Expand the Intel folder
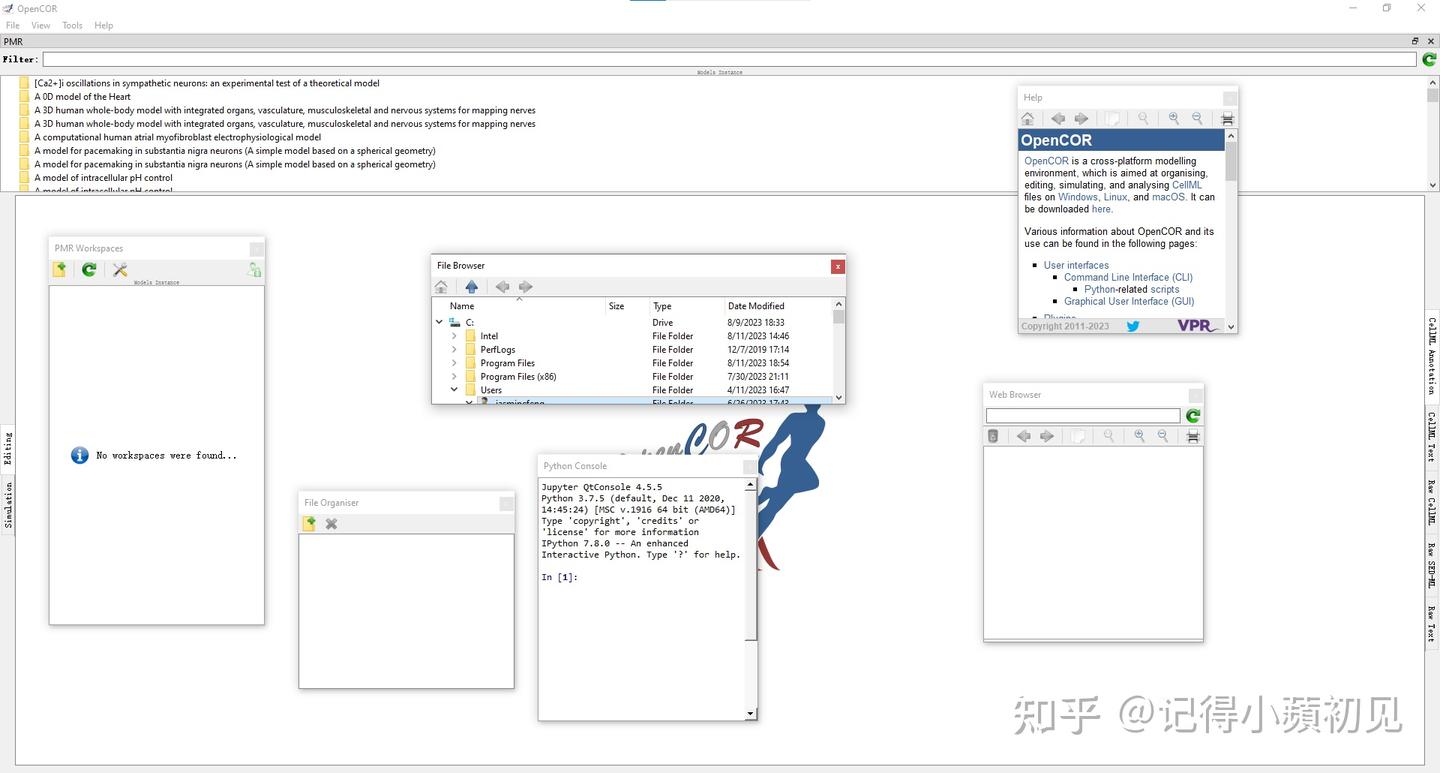1440x773 pixels. [454, 336]
